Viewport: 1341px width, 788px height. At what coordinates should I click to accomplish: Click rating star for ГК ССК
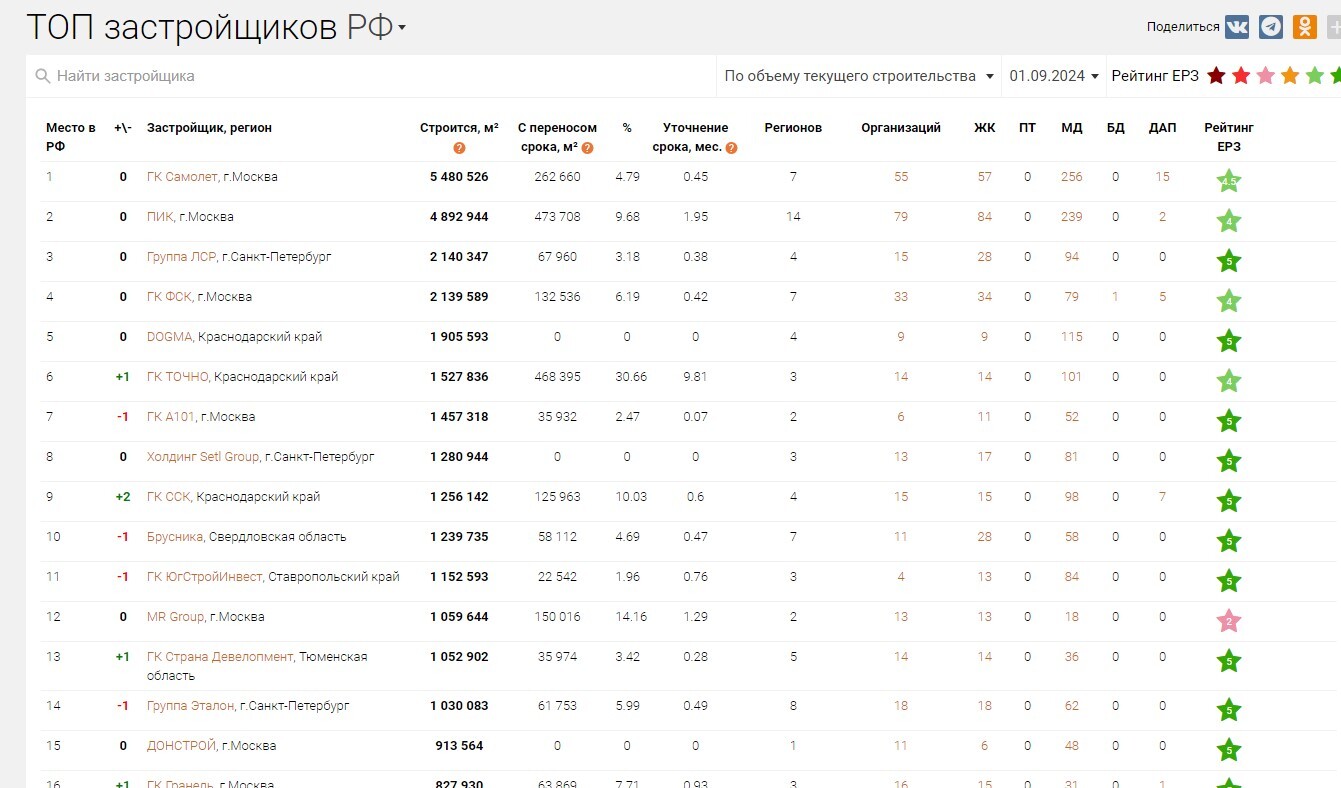1229,501
